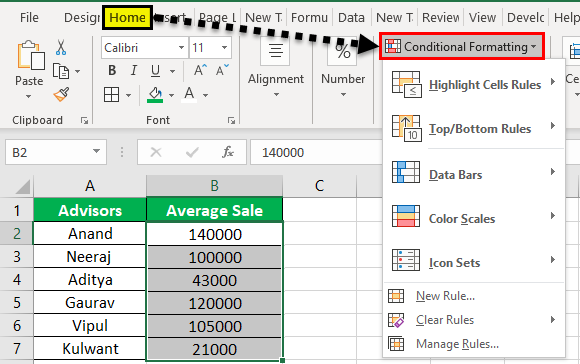Choose Manage Rules... entry

[474, 344]
